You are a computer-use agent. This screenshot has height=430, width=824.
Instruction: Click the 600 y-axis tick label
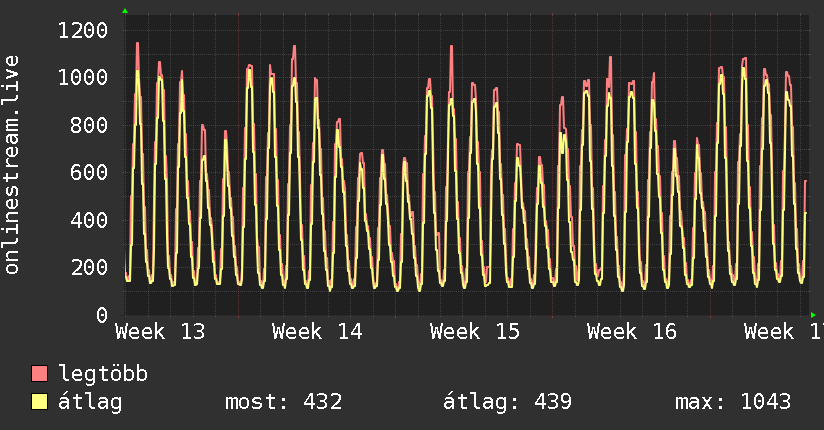[89, 172]
